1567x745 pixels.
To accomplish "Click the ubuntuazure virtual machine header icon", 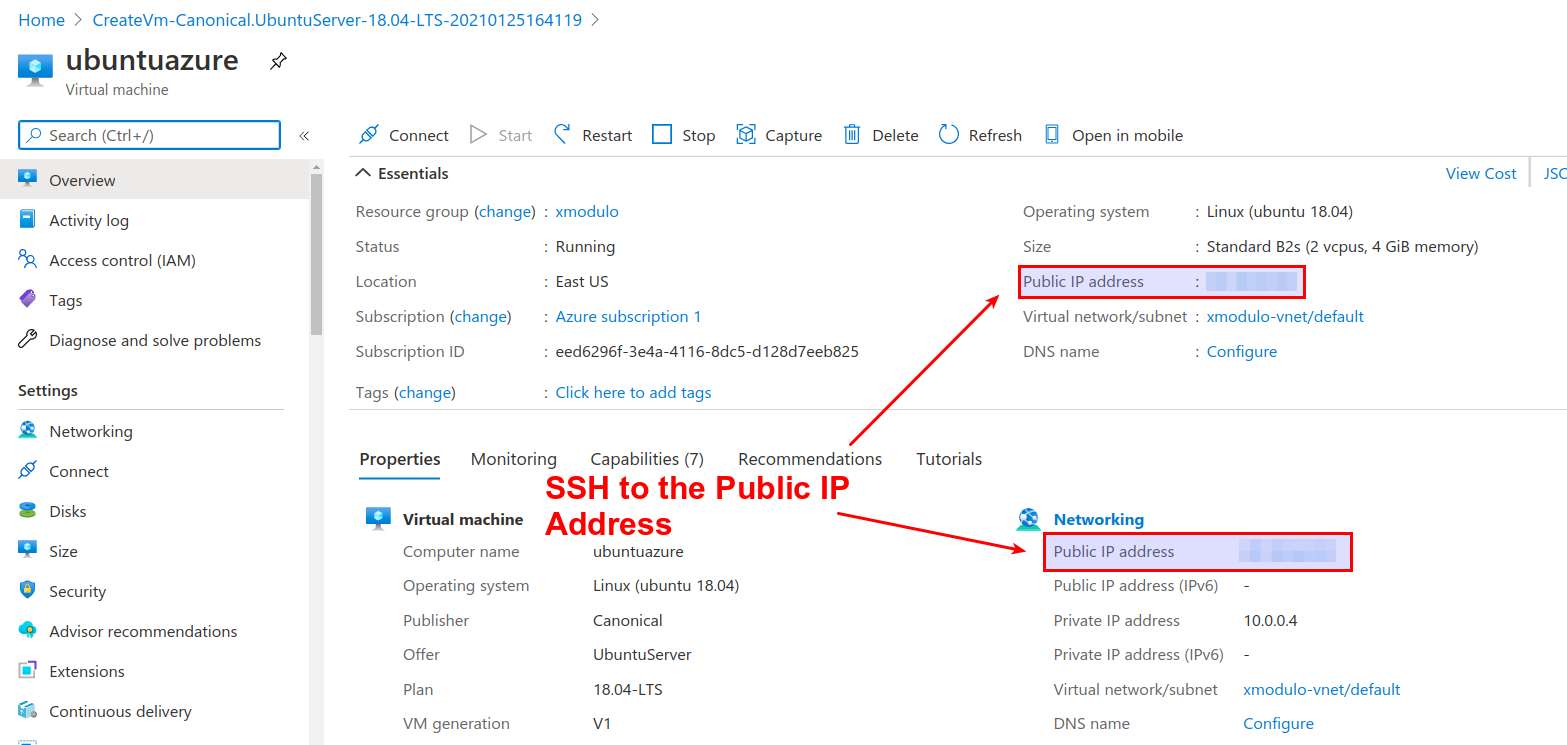I will coord(36,70).
